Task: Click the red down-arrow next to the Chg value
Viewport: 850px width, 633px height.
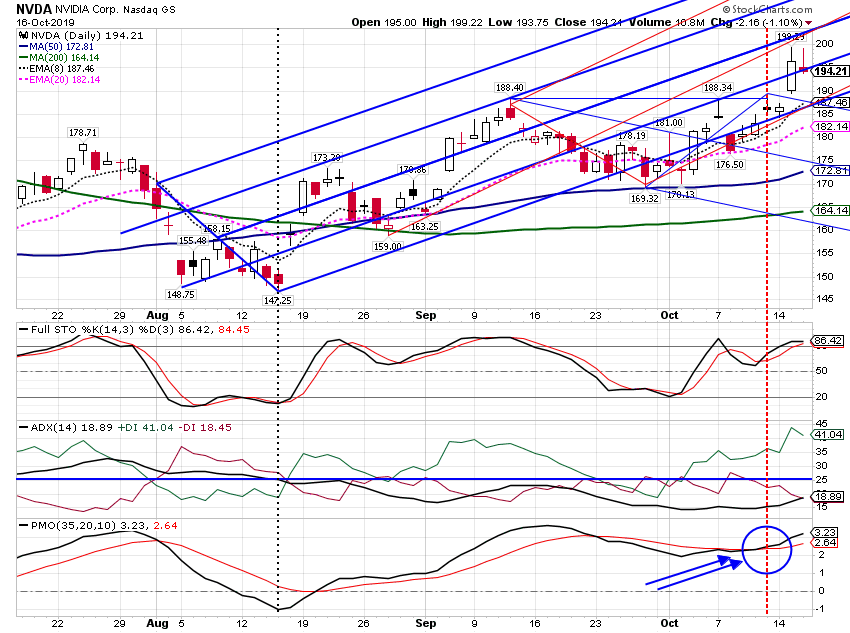Action: point(809,23)
